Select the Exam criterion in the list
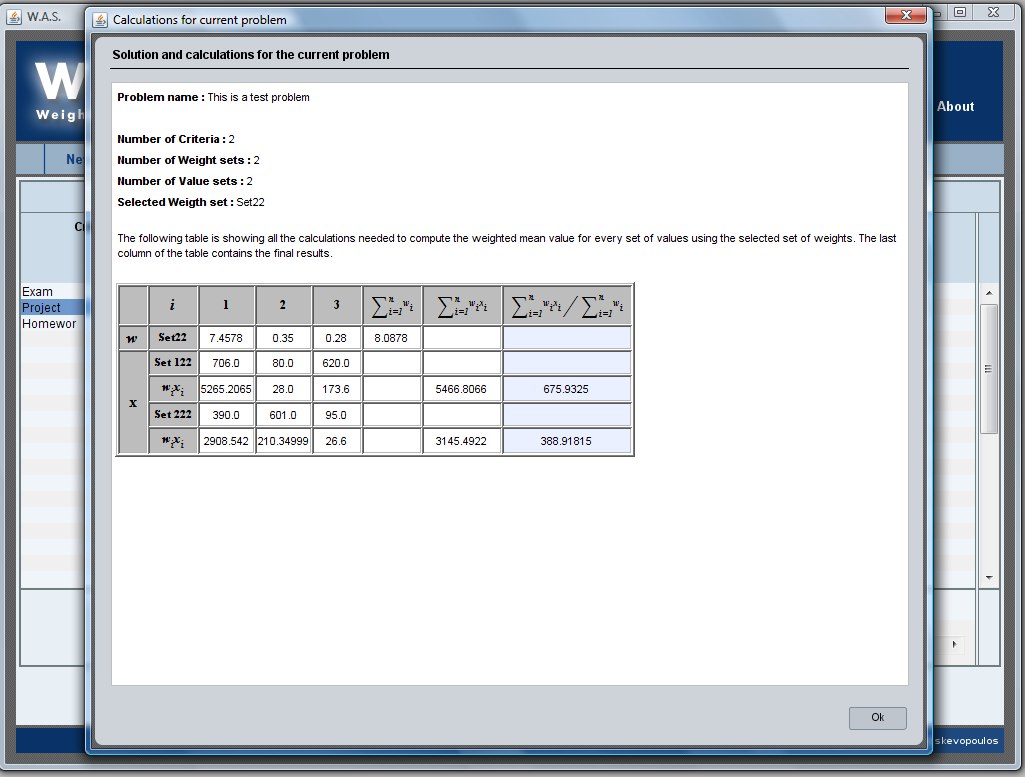1025x777 pixels. 38,292
